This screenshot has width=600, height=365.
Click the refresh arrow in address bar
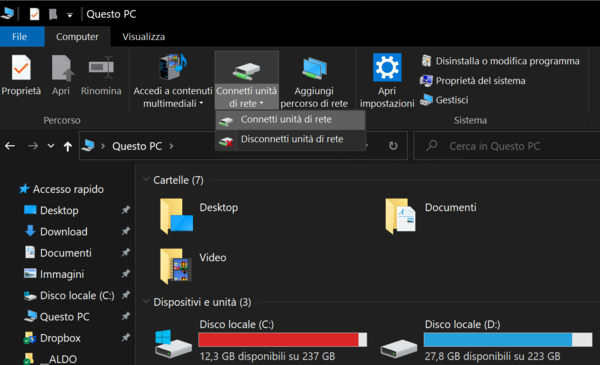click(393, 146)
